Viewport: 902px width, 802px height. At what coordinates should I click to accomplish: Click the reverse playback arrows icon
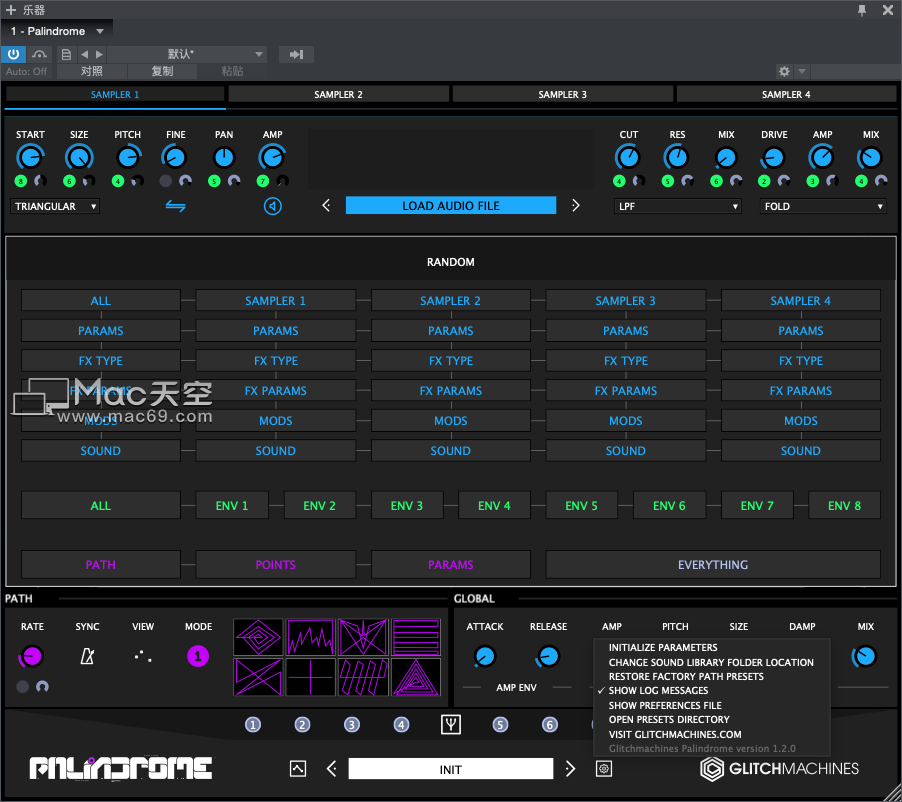point(175,205)
